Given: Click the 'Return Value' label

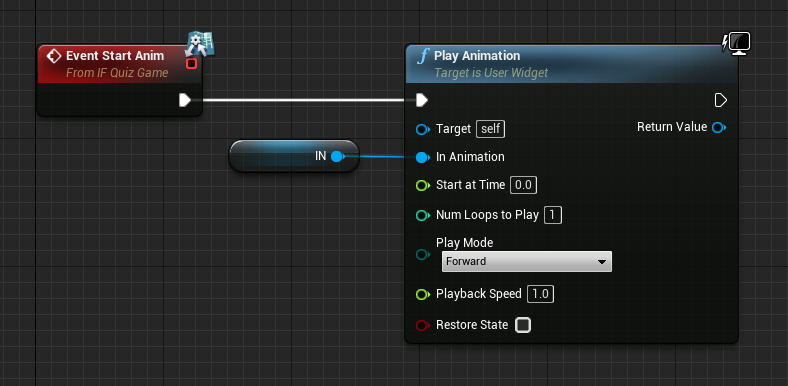Looking at the screenshot, I should click(x=672, y=127).
